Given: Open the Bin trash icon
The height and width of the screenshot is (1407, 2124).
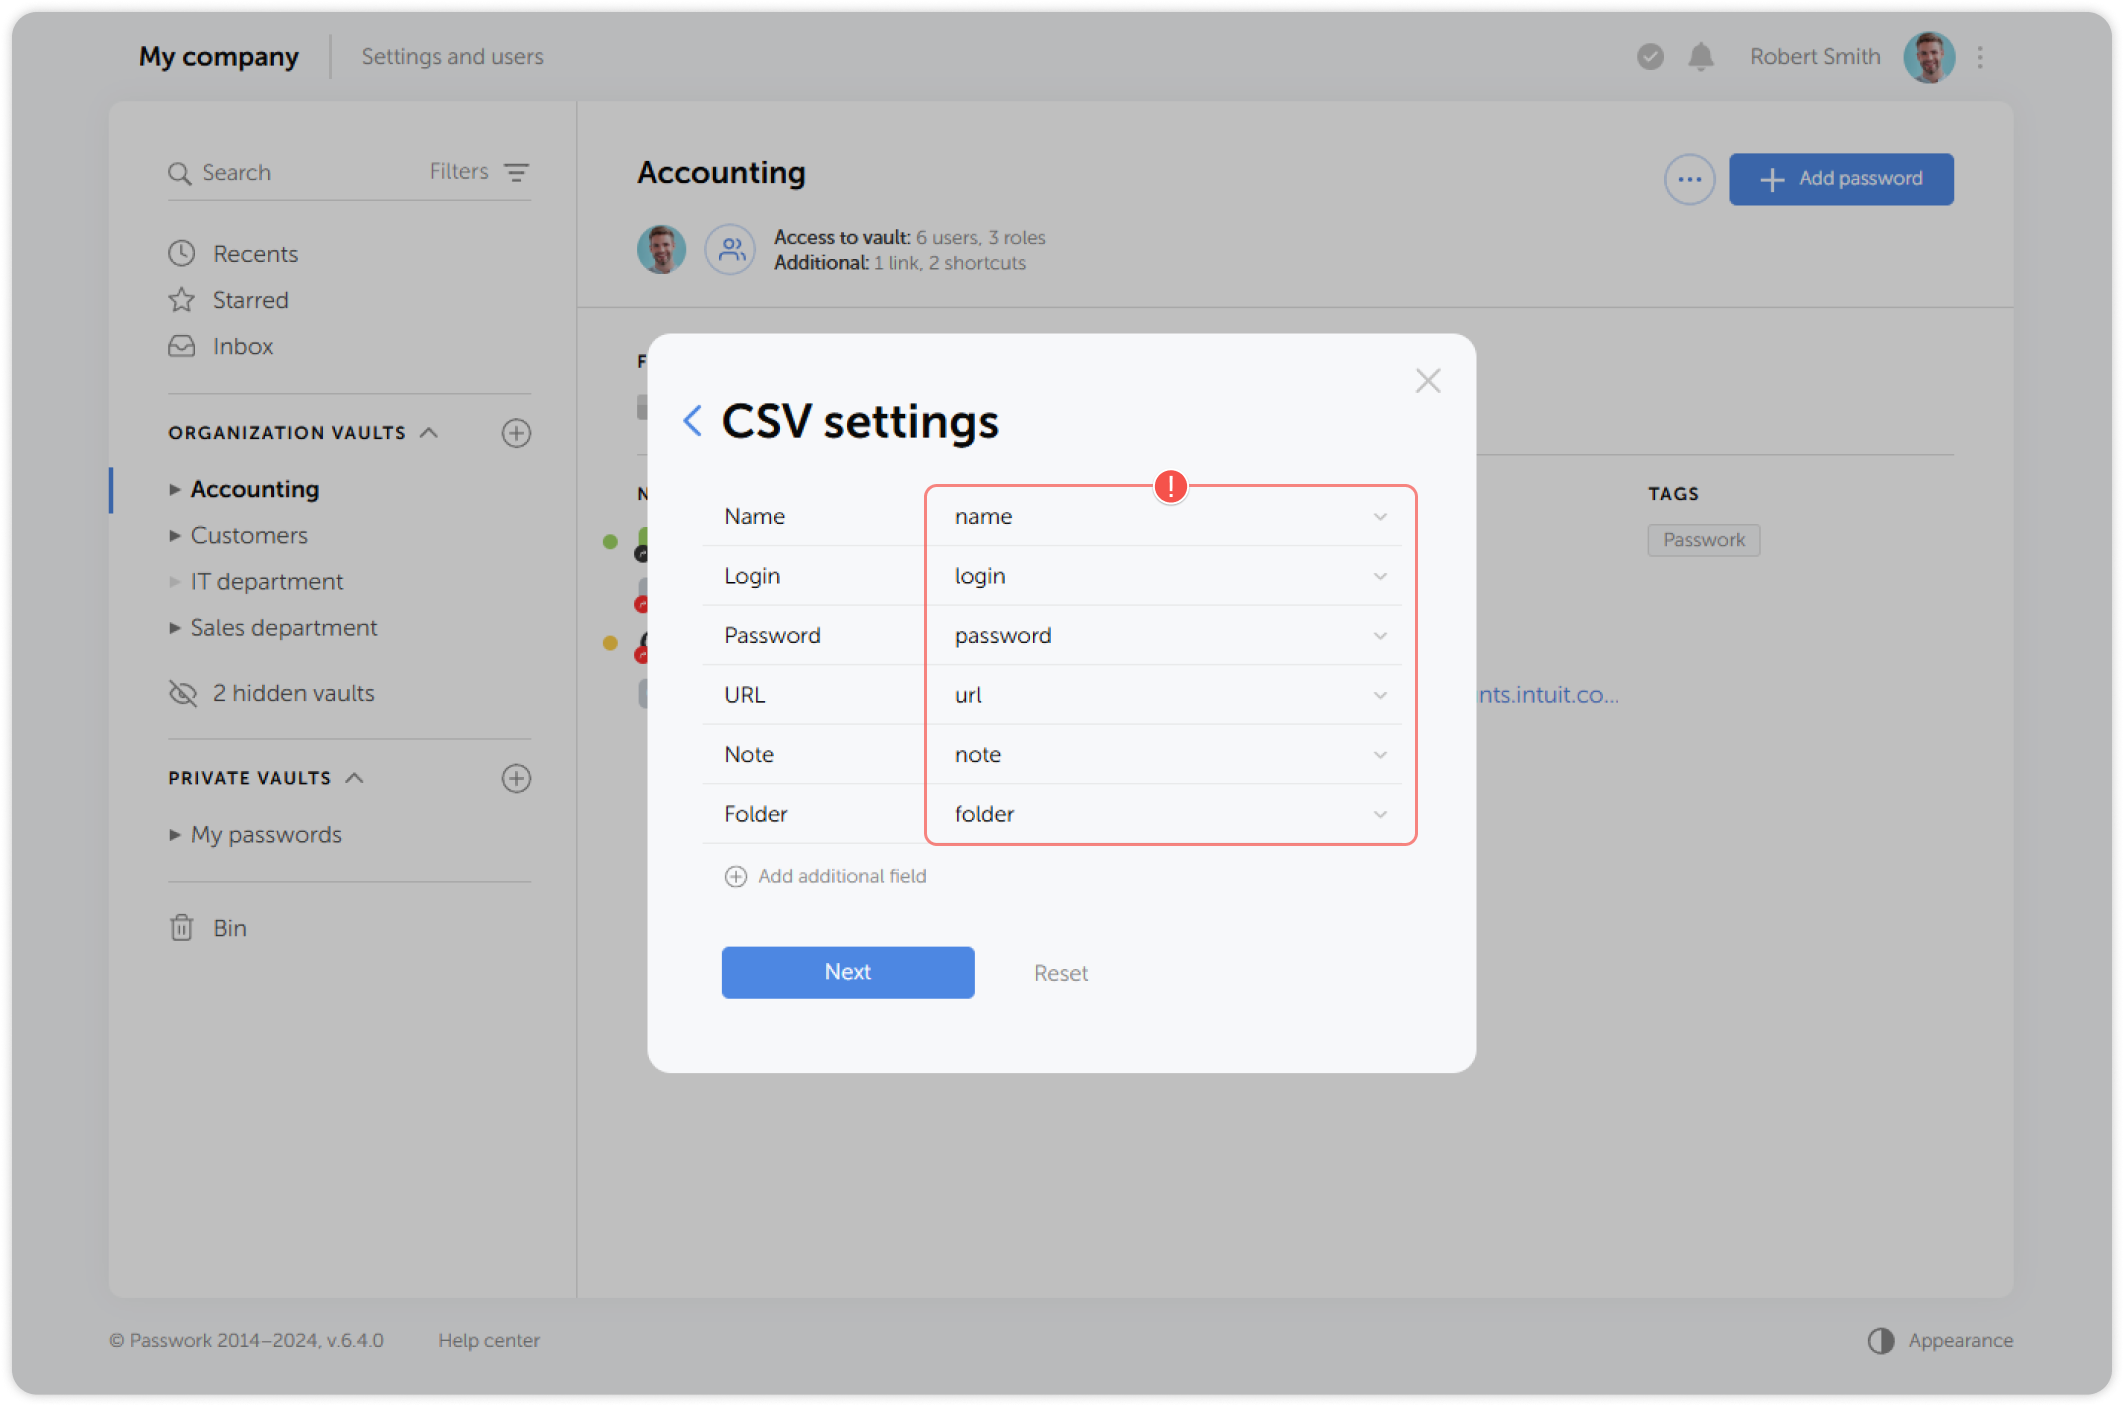Looking at the screenshot, I should coord(182,928).
